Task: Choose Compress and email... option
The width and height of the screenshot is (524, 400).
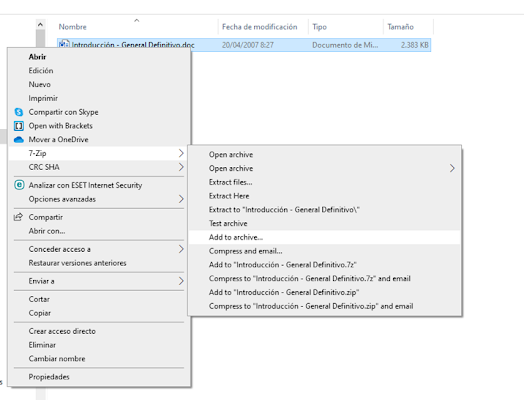Action: coord(324,251)
